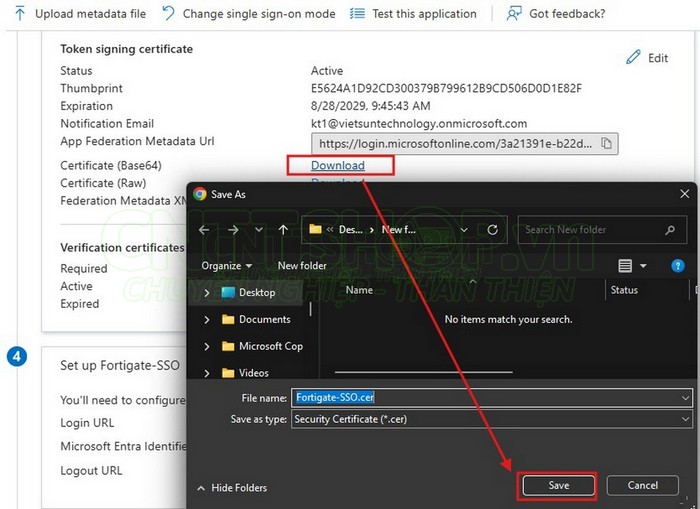Click the Test this application checklist icon
Image resolution: width=700 pixels, height=509 pixels.
pos(357,13)
